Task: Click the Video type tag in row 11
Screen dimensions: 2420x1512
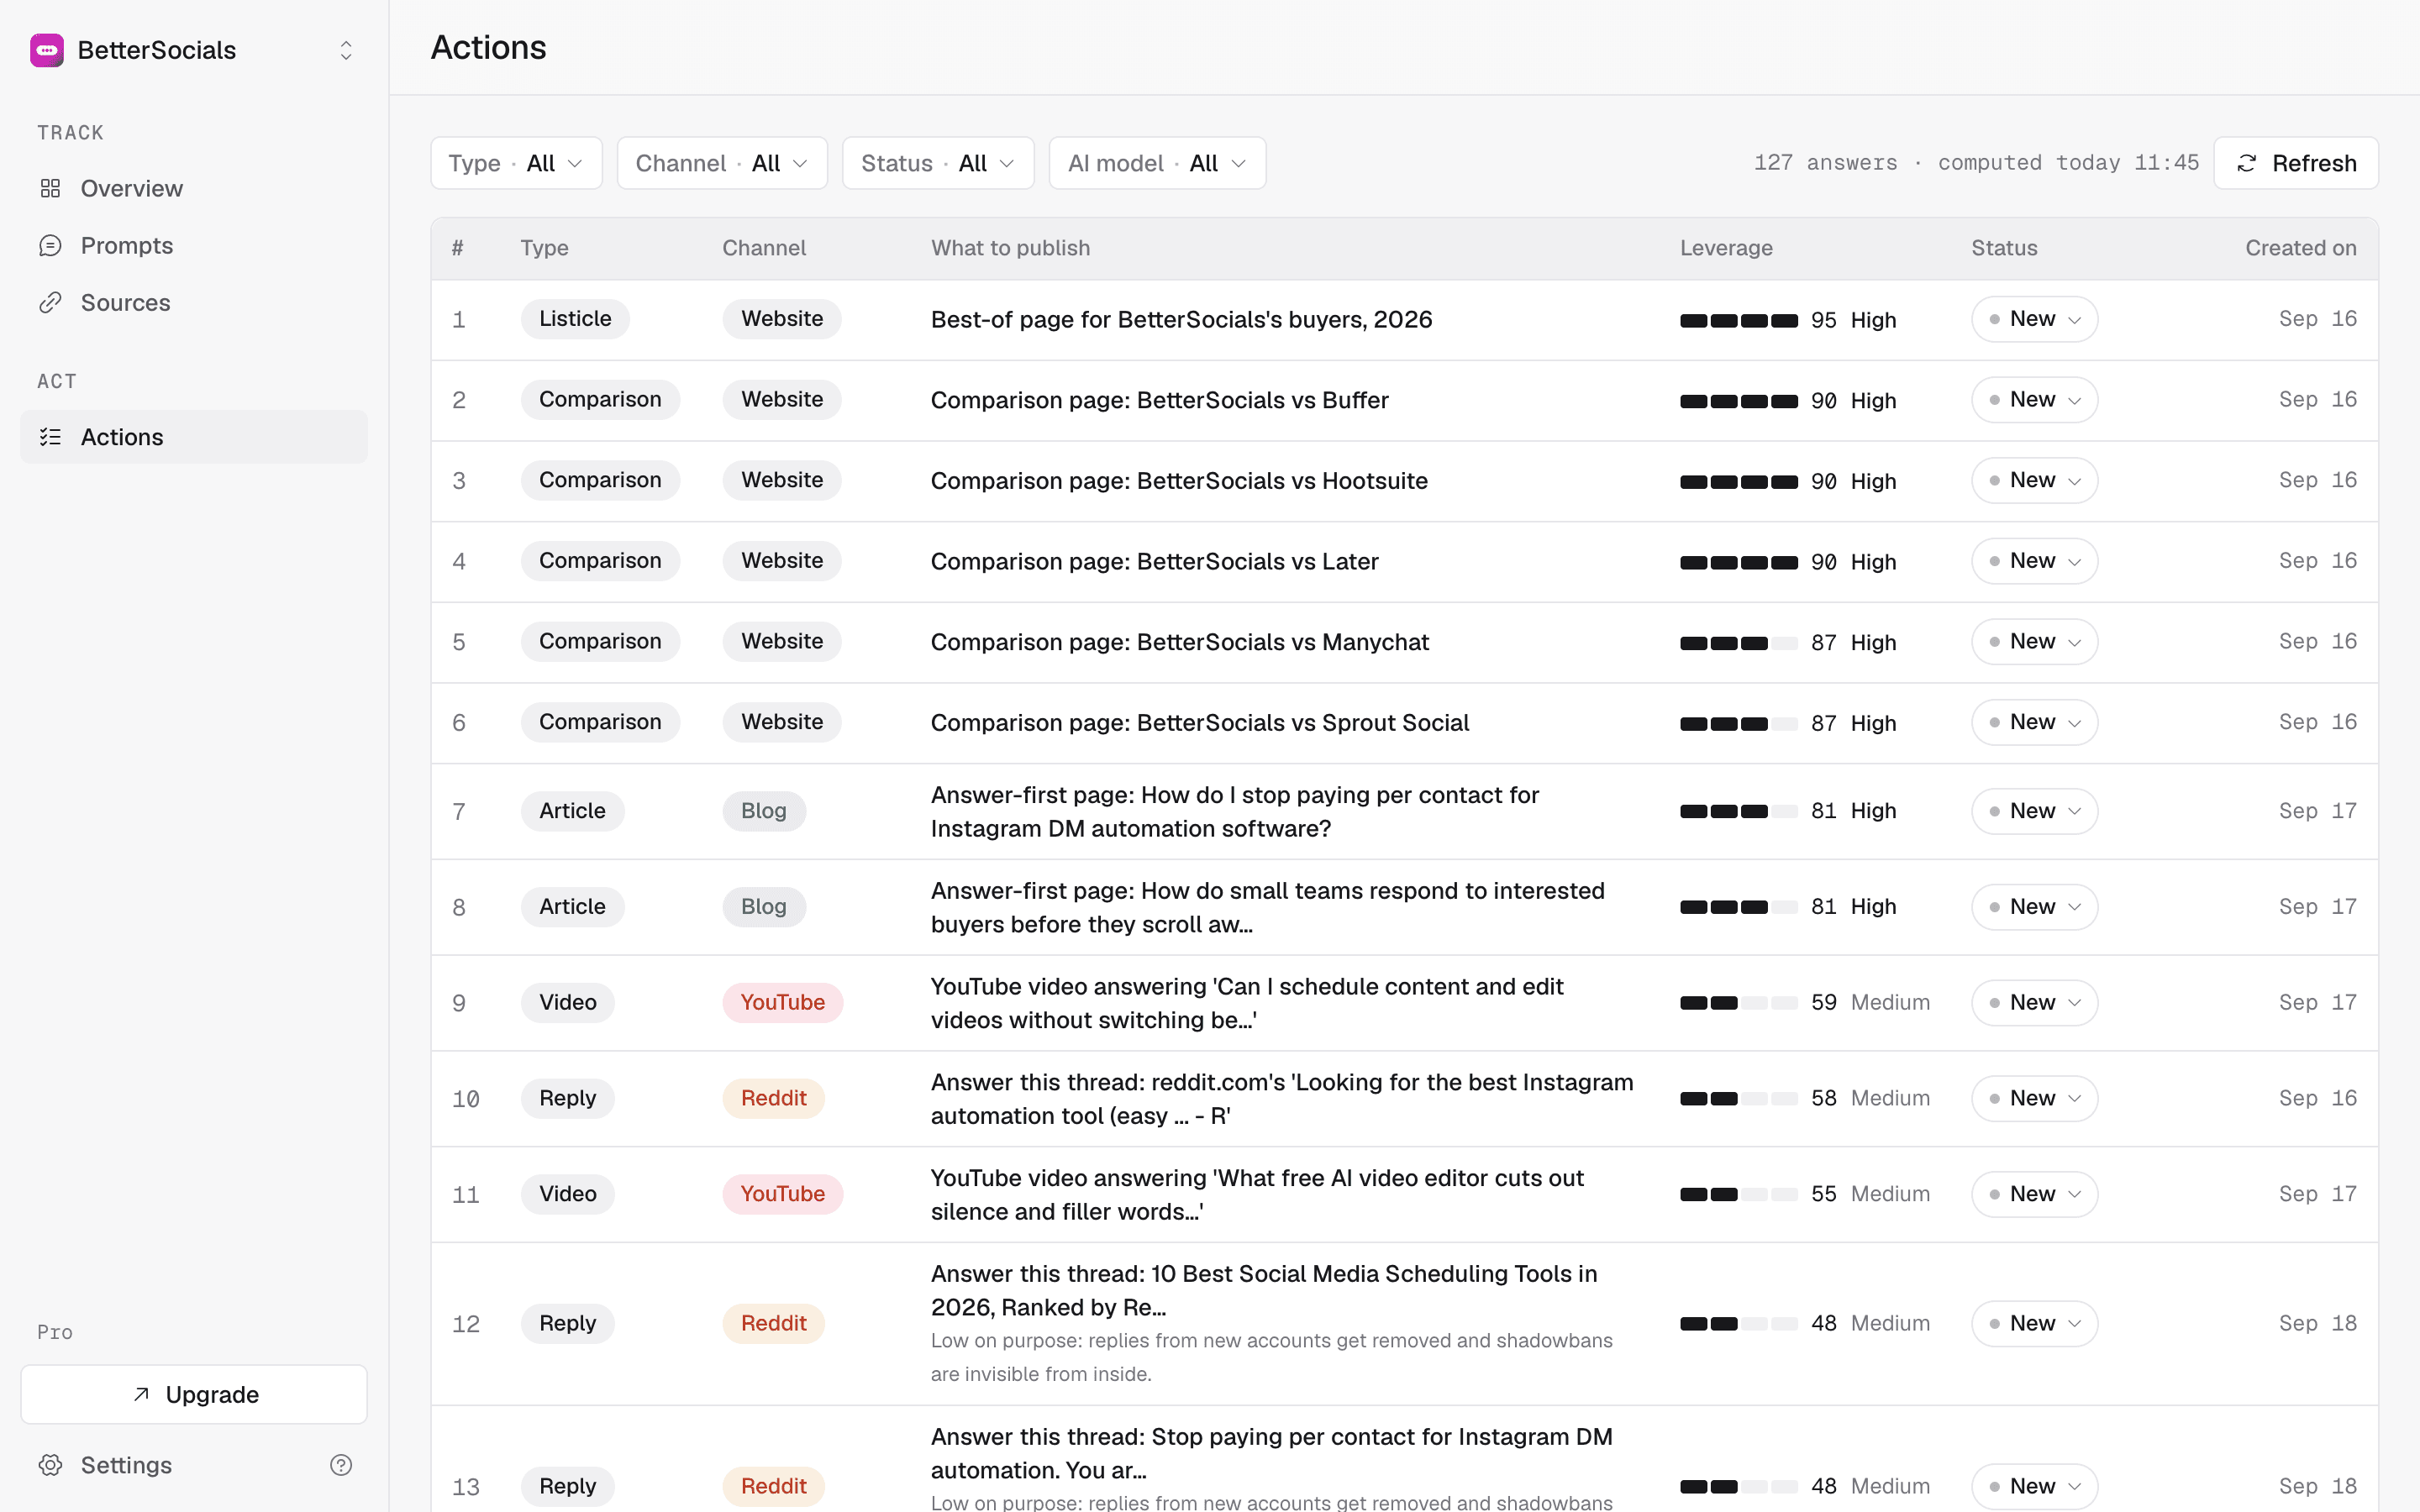Action: 567,1194
